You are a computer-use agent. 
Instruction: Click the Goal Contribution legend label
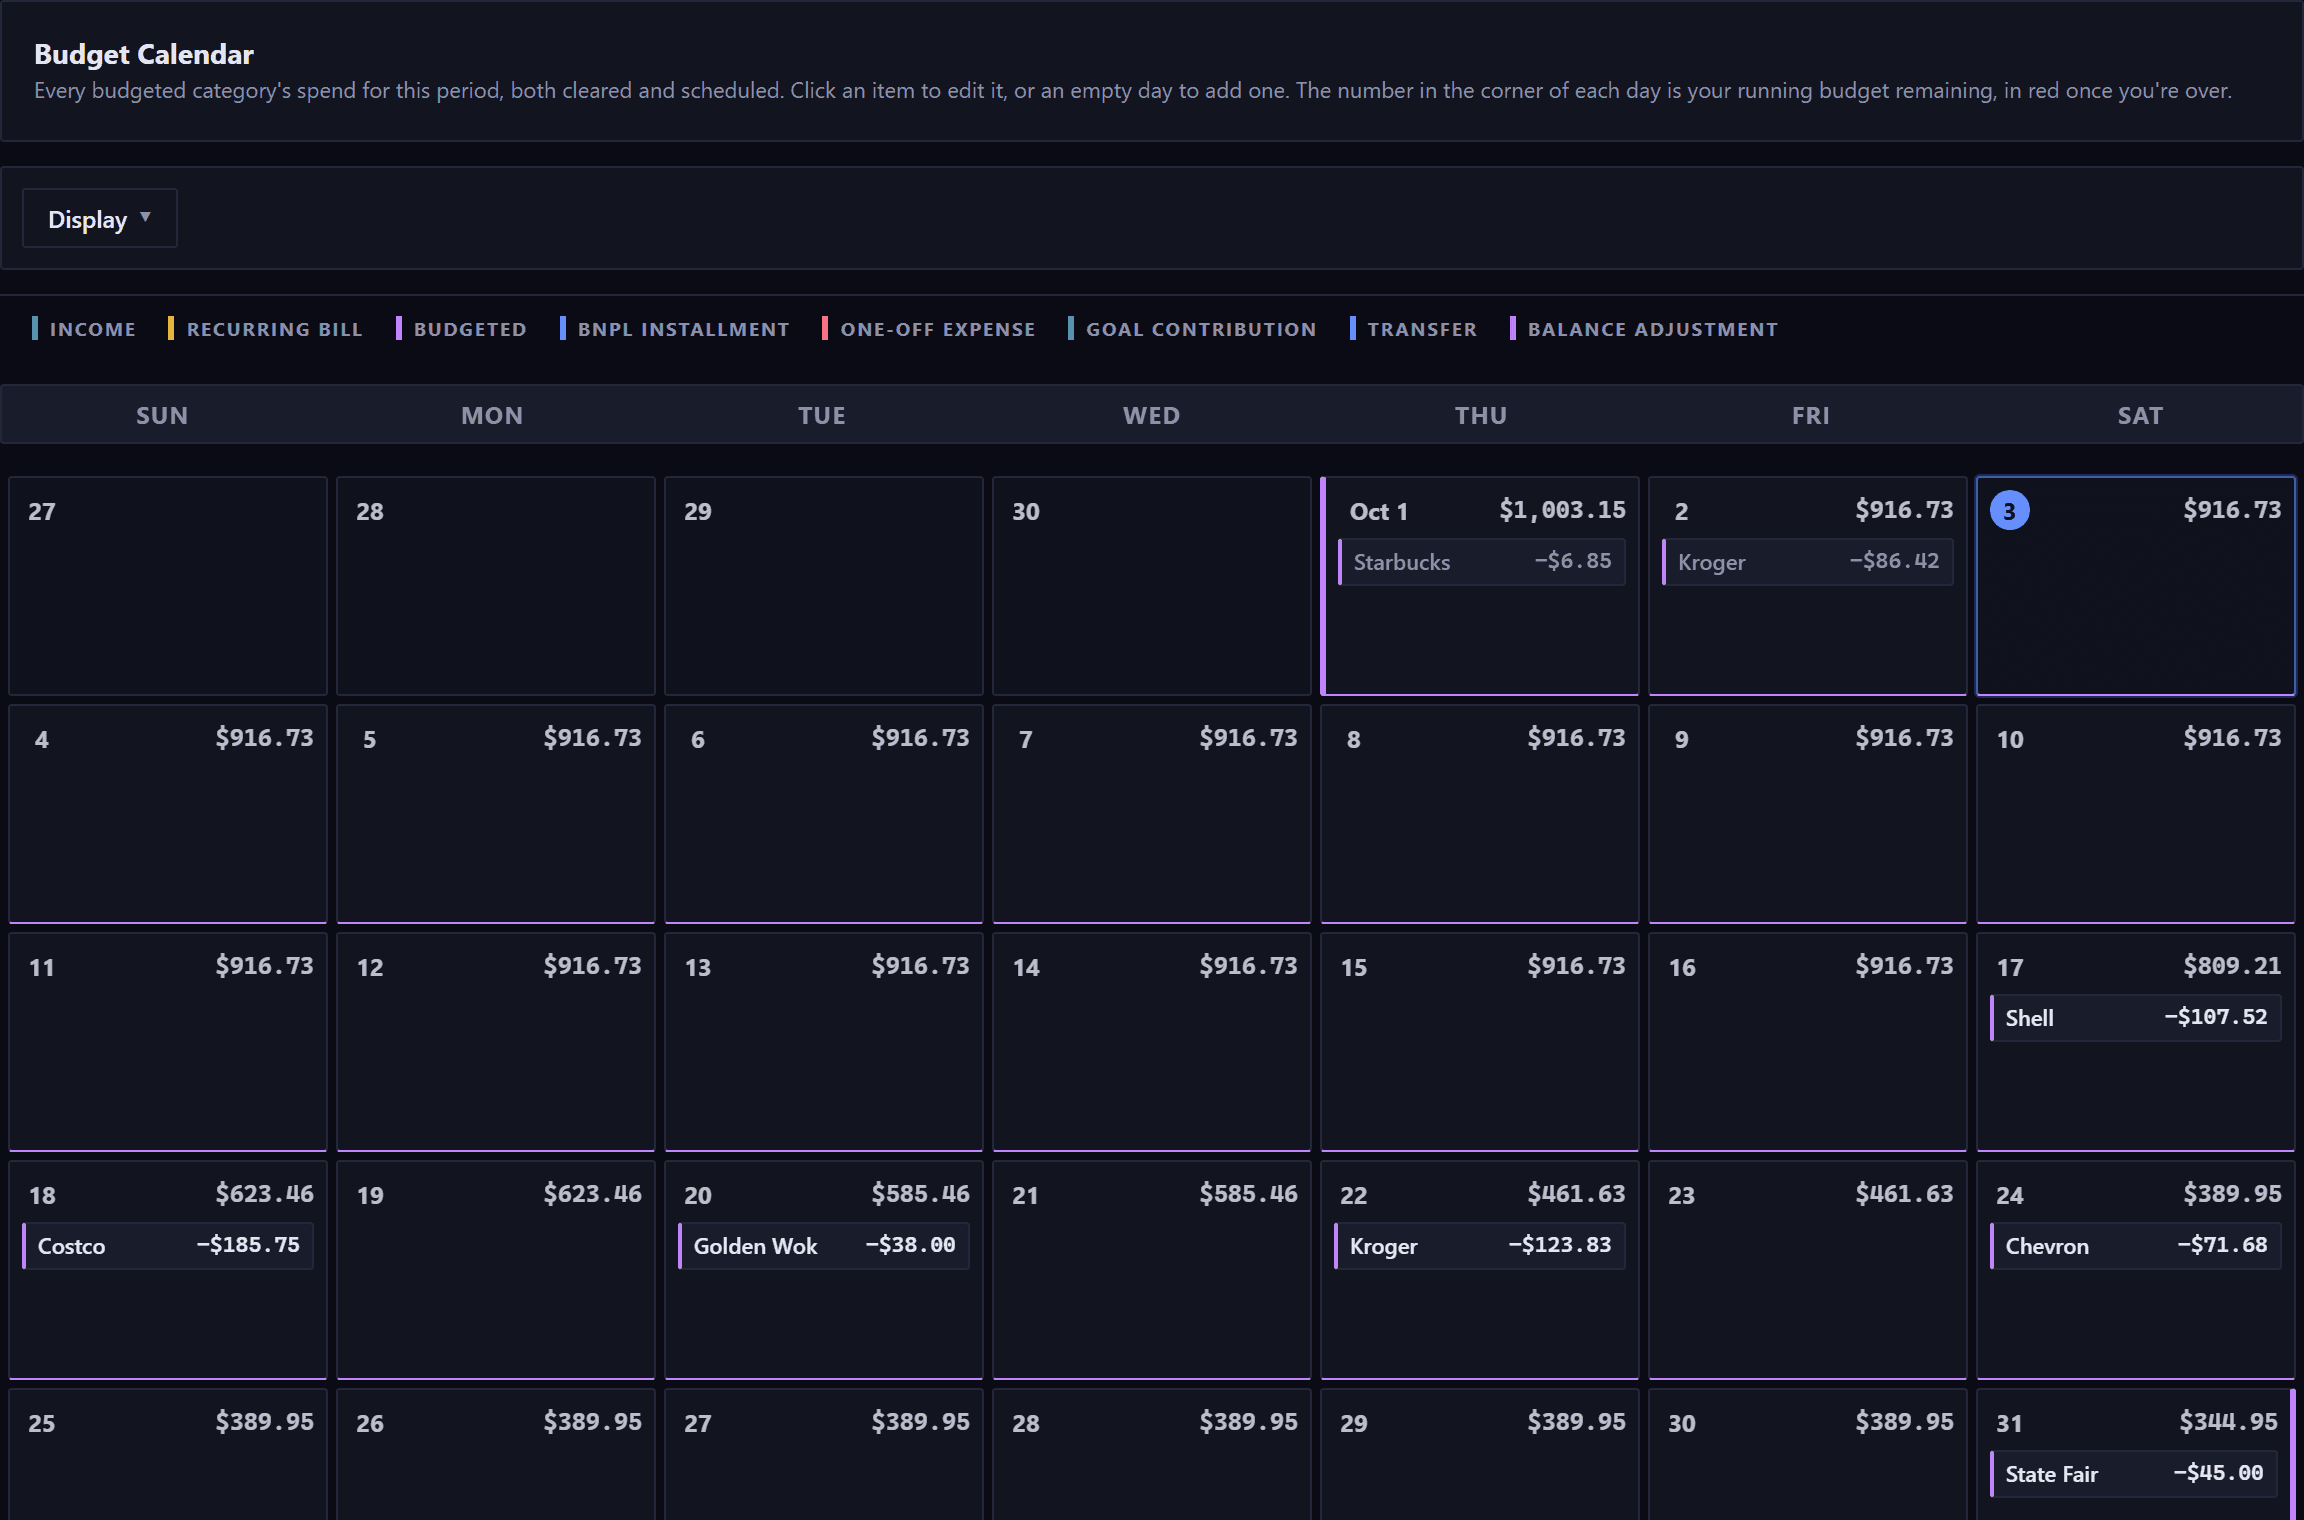click(1200, 329)
